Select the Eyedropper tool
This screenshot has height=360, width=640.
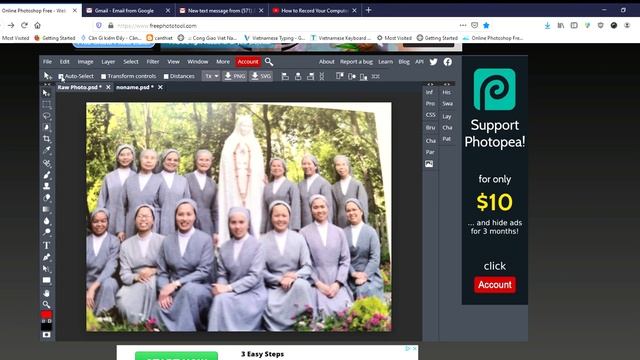47,150
